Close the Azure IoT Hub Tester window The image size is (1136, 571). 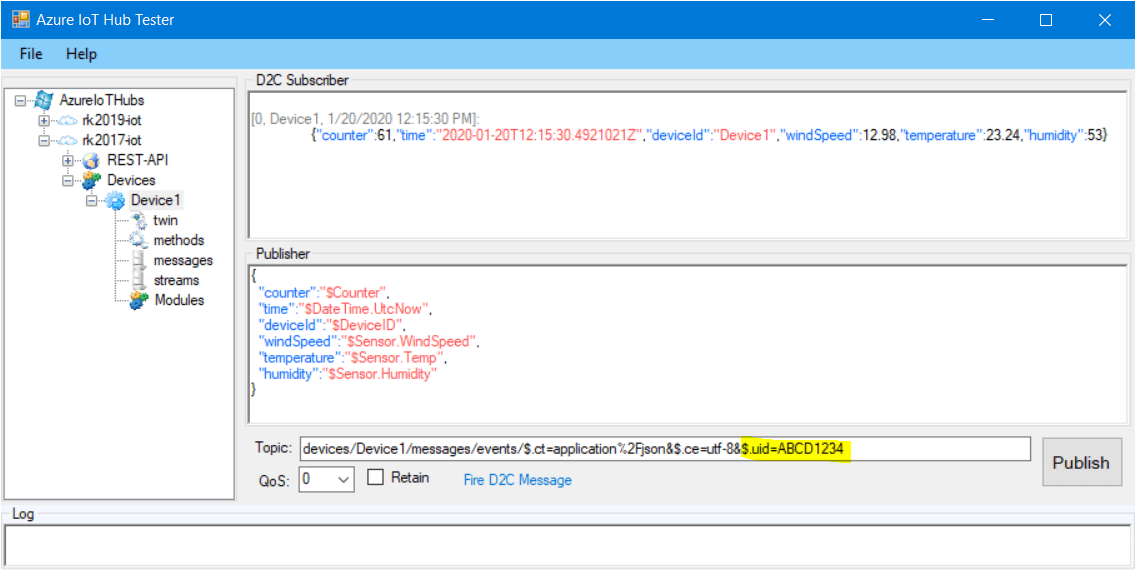coord(1105,20)
